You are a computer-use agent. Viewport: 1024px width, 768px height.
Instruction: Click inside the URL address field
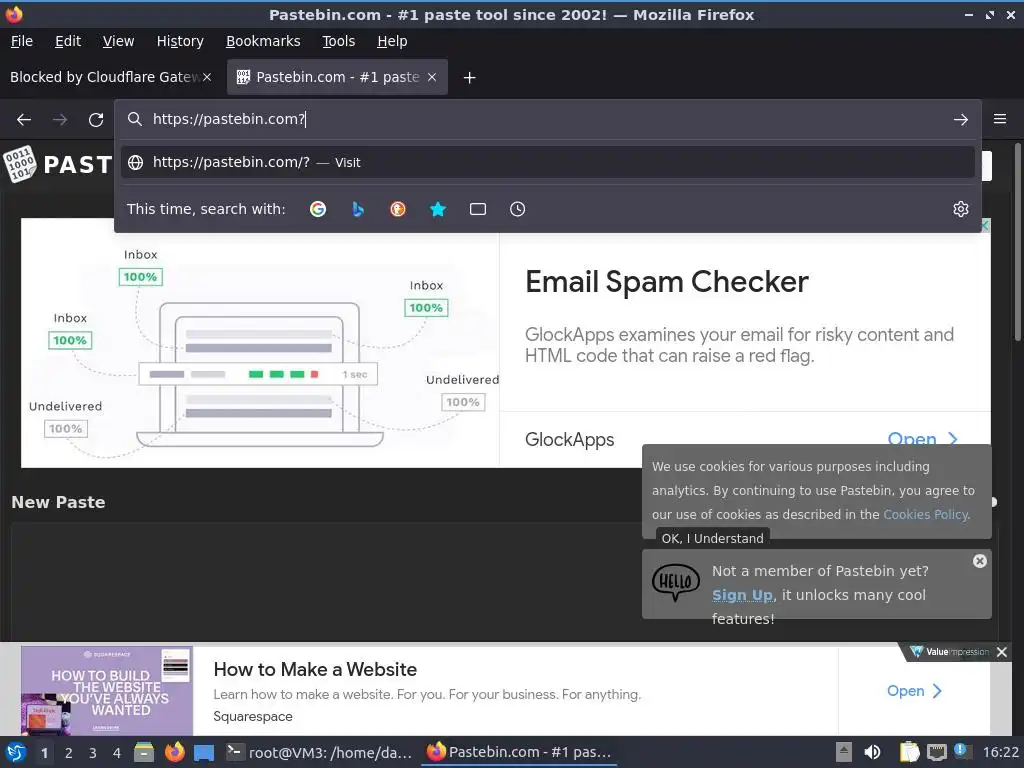click(547, 119)
